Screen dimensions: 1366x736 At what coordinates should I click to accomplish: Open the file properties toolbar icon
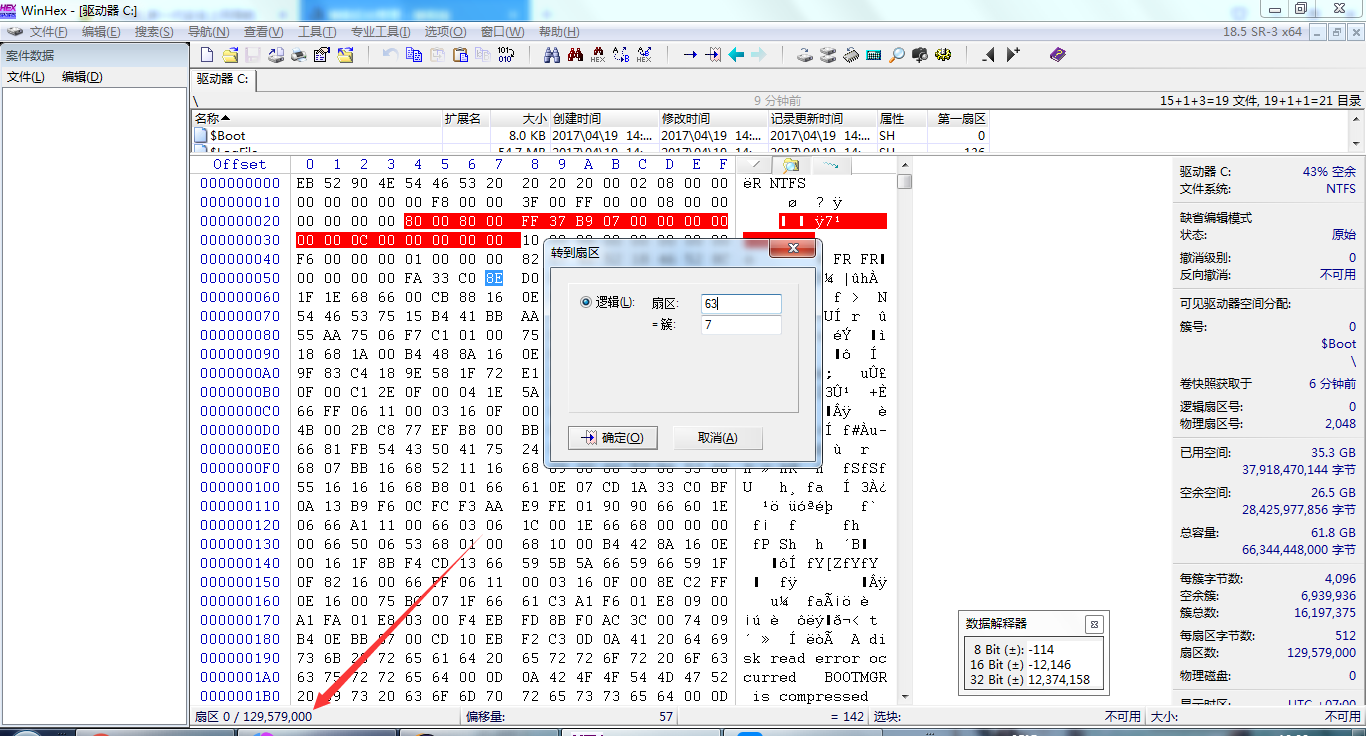tap(322, 55)
